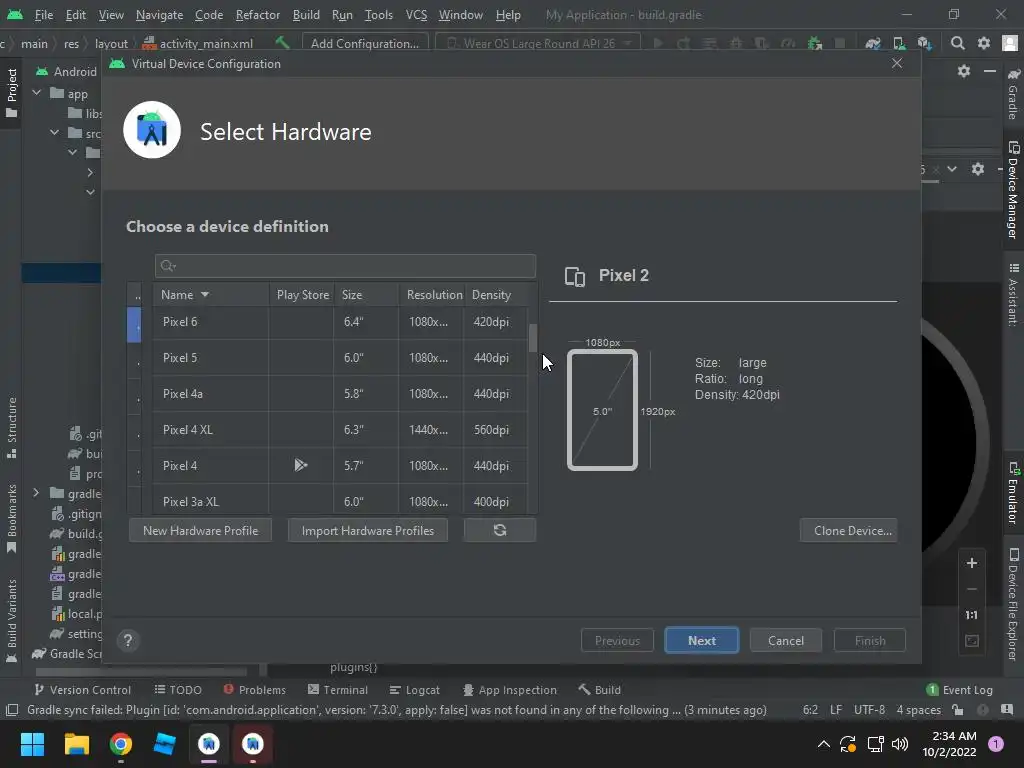Show hidden system tray icons chevron
Viewport: 1024px width, 768px height.
824,744
